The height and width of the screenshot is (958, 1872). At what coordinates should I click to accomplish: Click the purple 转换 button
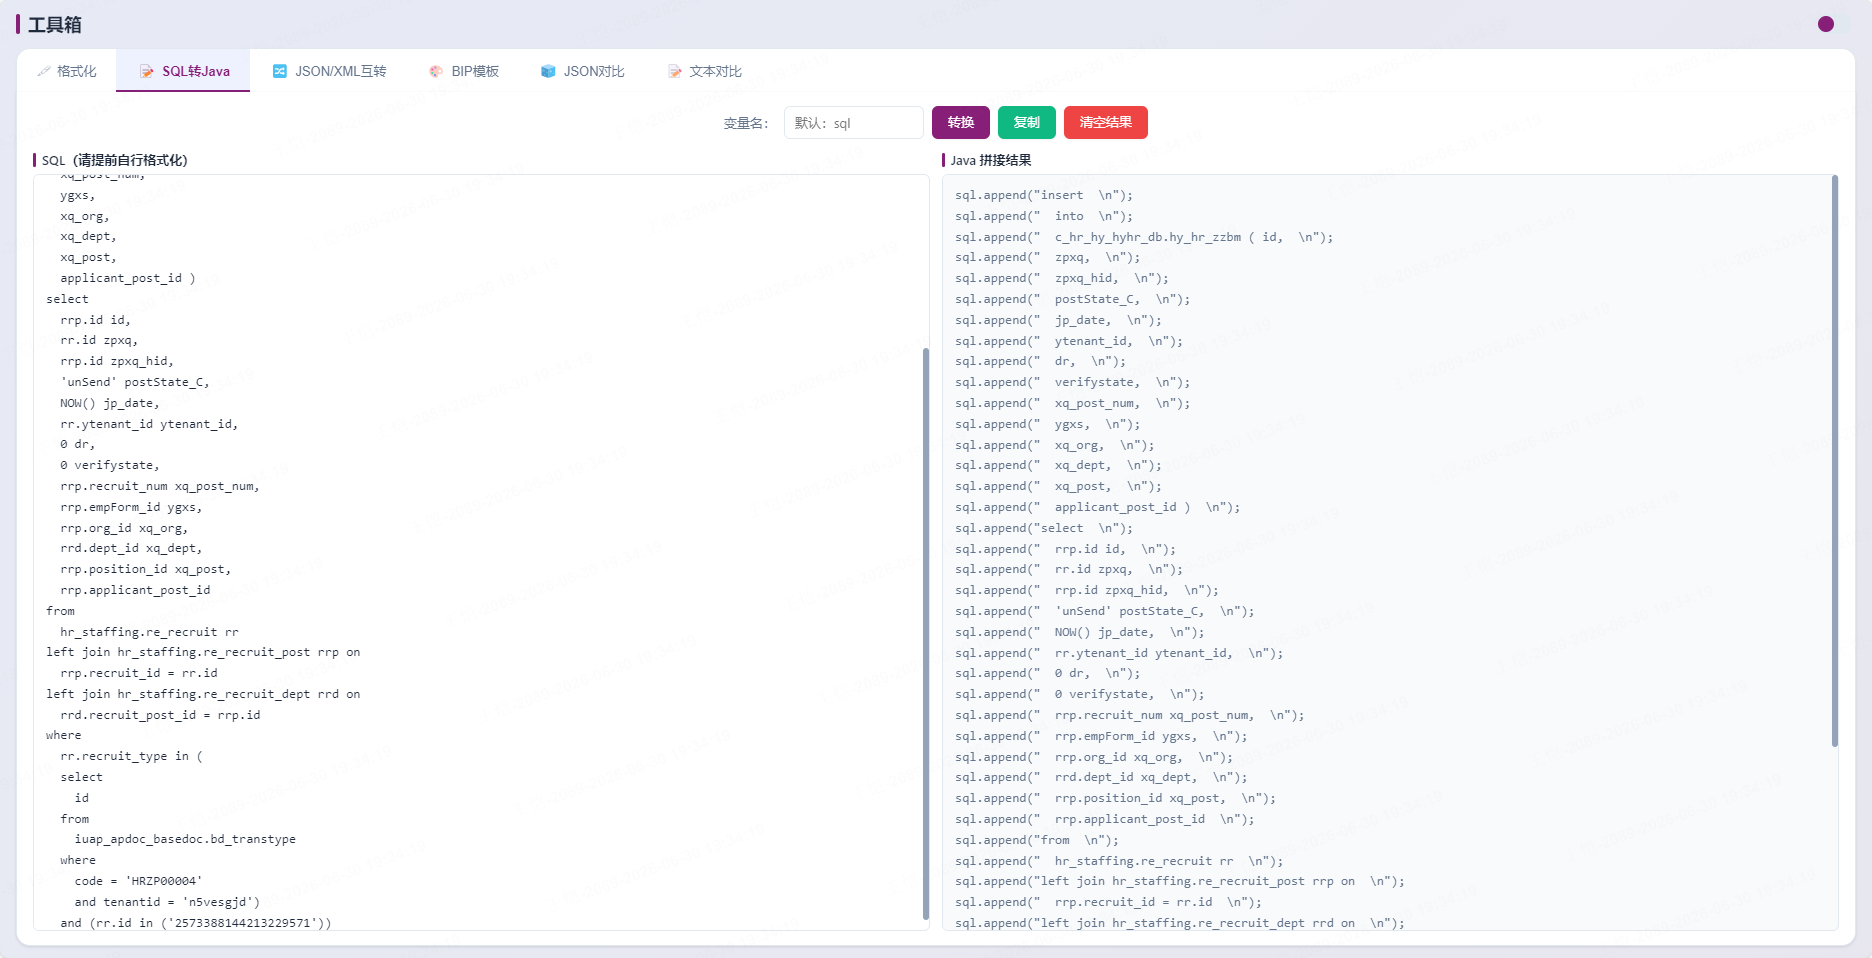point(961,122)
